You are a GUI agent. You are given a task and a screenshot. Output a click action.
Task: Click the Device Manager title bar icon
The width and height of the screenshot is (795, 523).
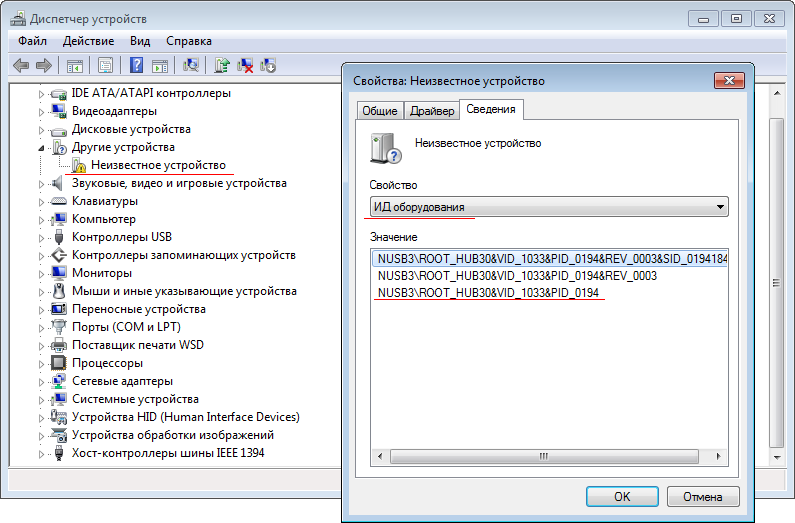(18, 19)
